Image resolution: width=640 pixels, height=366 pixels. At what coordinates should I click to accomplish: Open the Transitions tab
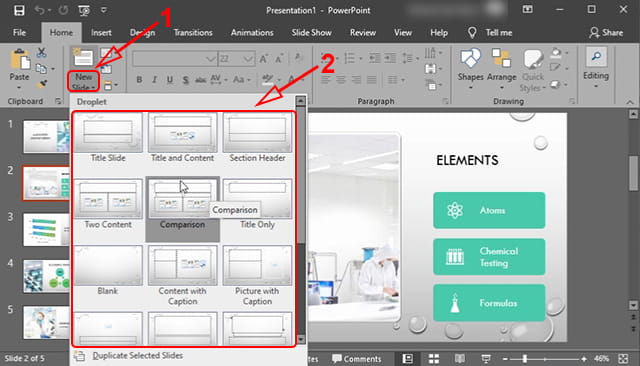coord(193,33)
